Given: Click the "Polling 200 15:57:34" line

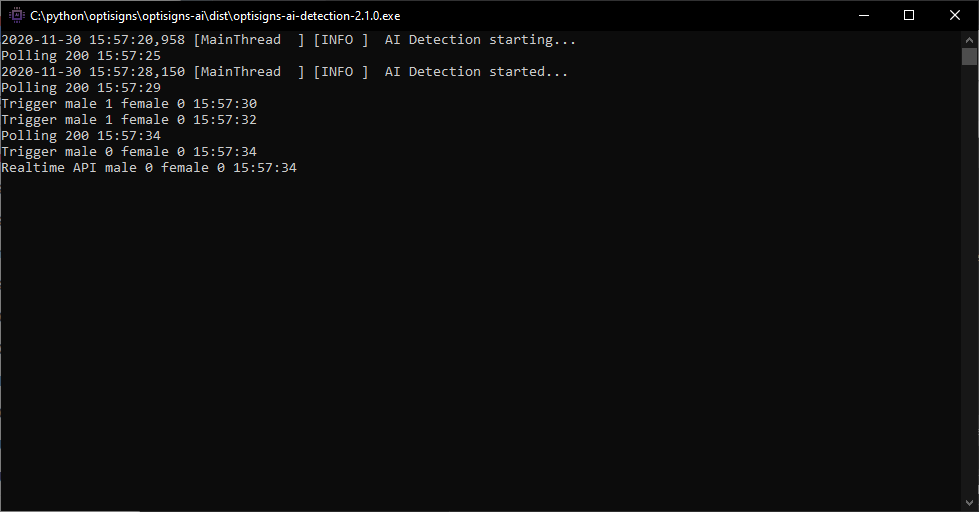Looking at the screenshot, I should click(81, 136).
